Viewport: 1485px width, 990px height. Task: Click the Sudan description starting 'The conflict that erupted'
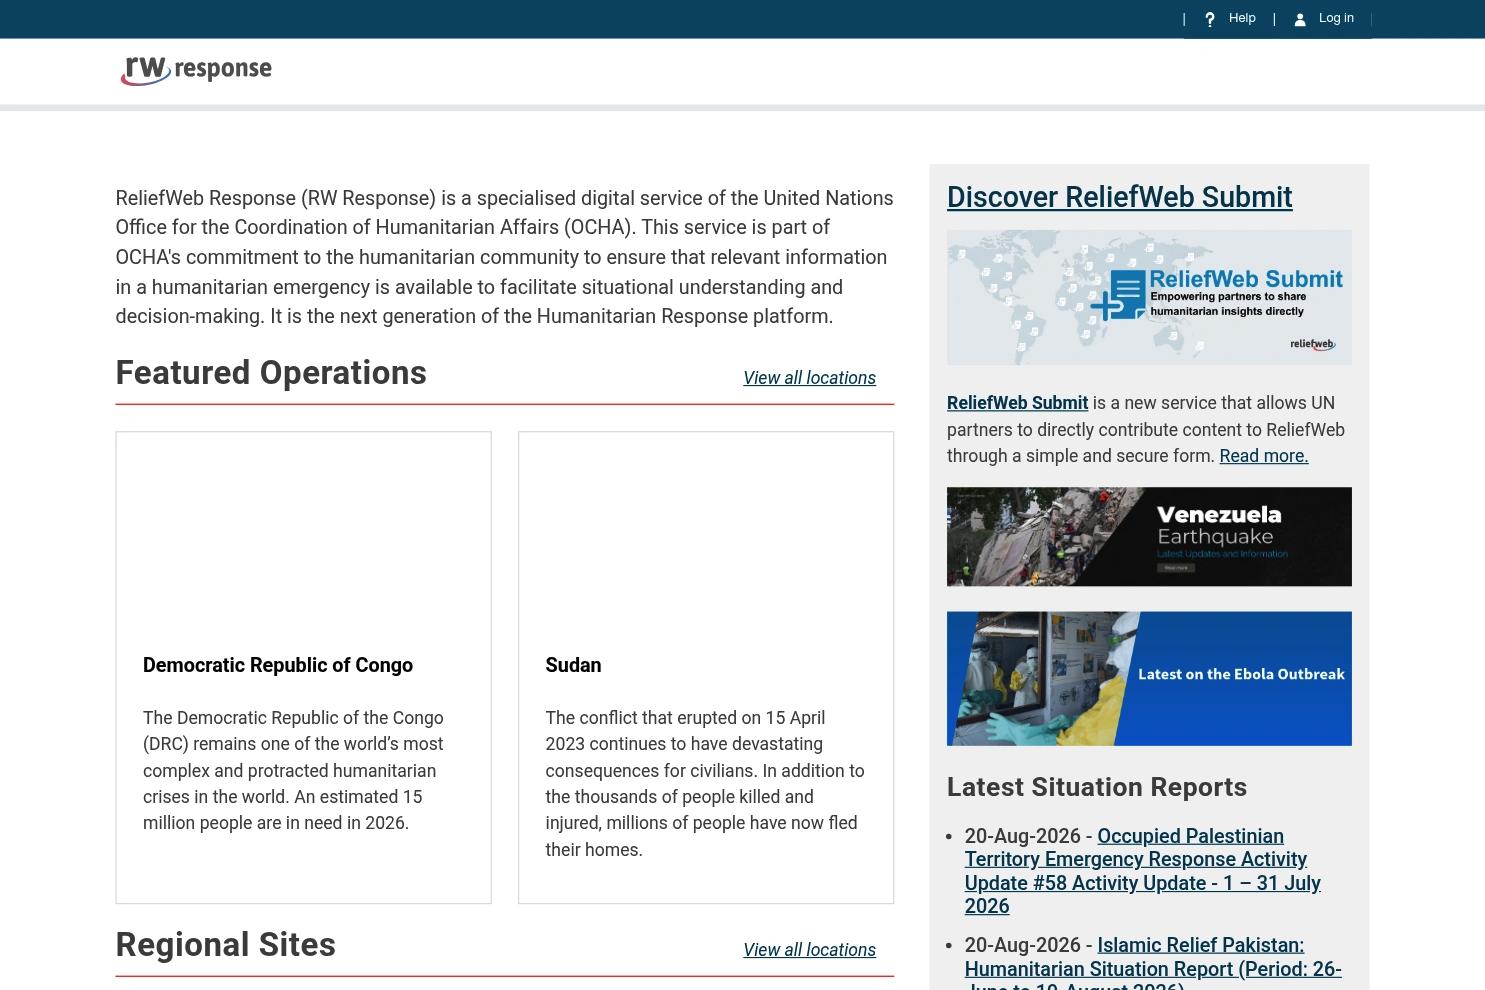click(705, 784)
